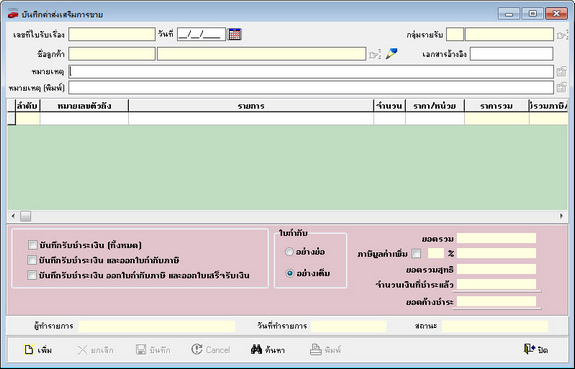Image resolution: width=575 pixels, height=369 pixels.
Task: Click the horizontal scrollbar right arrow
Action: click(561, 216)
